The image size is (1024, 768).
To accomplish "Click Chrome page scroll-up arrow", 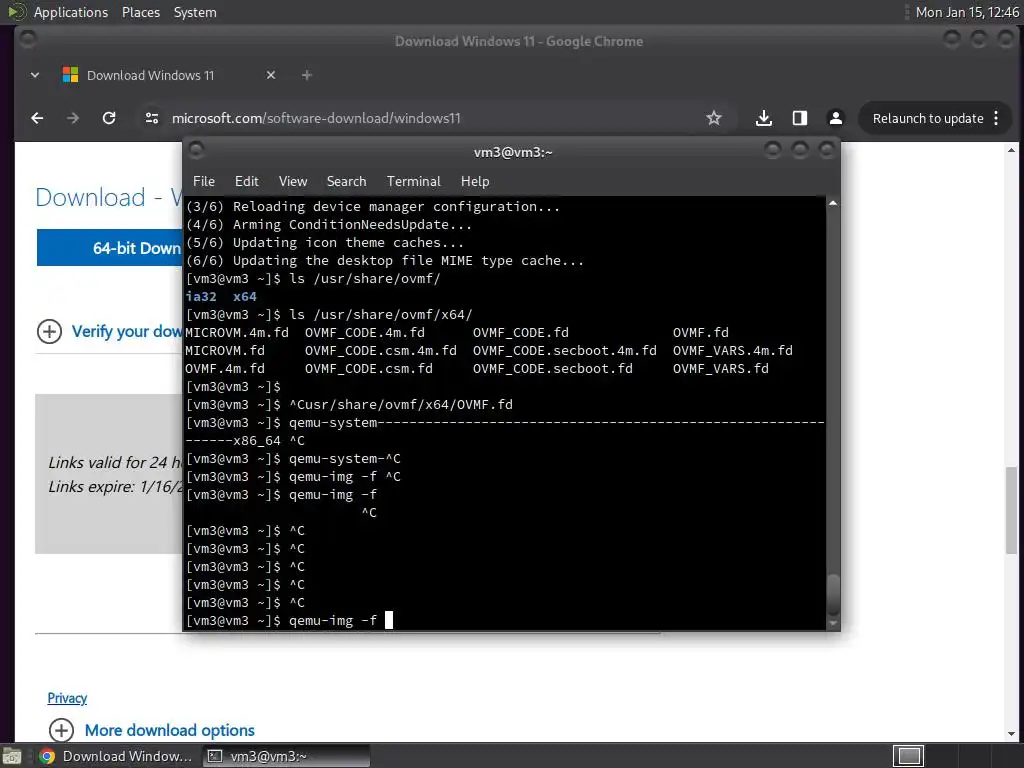I will click(x=1011, y=150).
